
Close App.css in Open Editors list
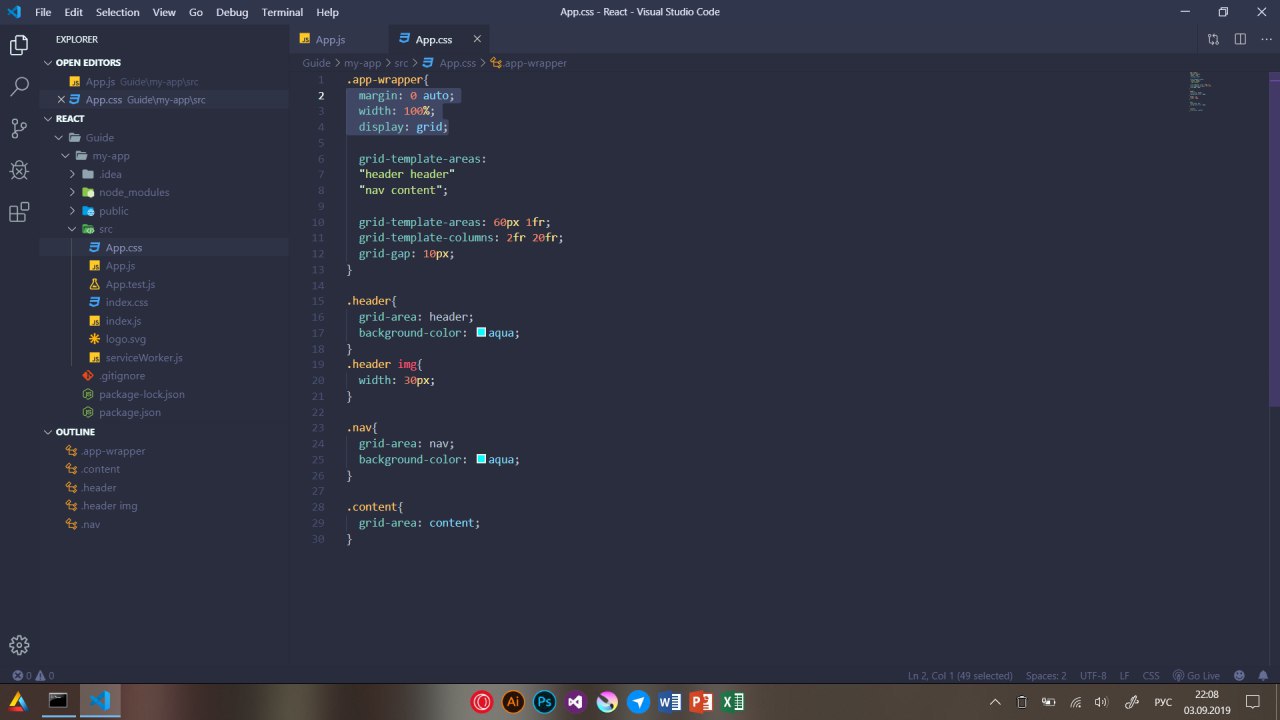coord(62,100)
